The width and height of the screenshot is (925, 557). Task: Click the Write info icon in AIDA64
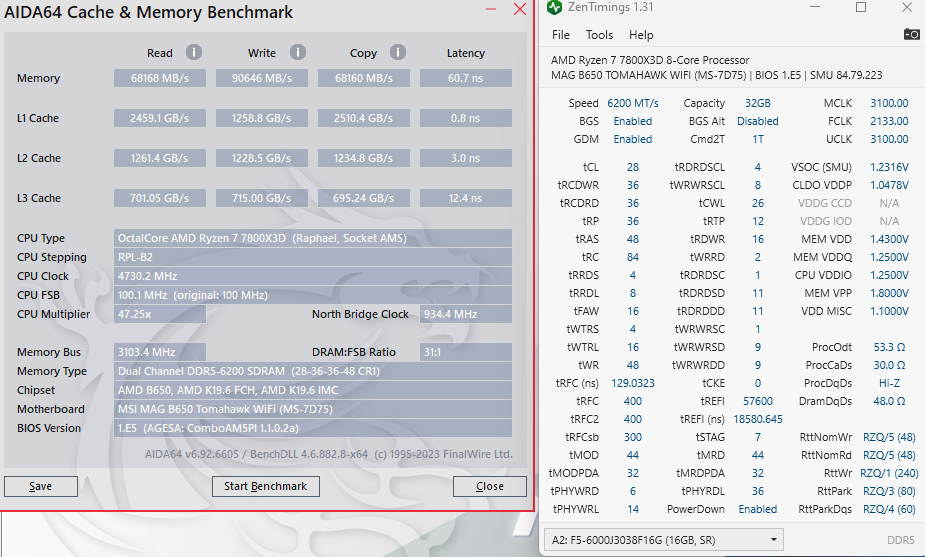pyautogui.click(x=298, y=53)
